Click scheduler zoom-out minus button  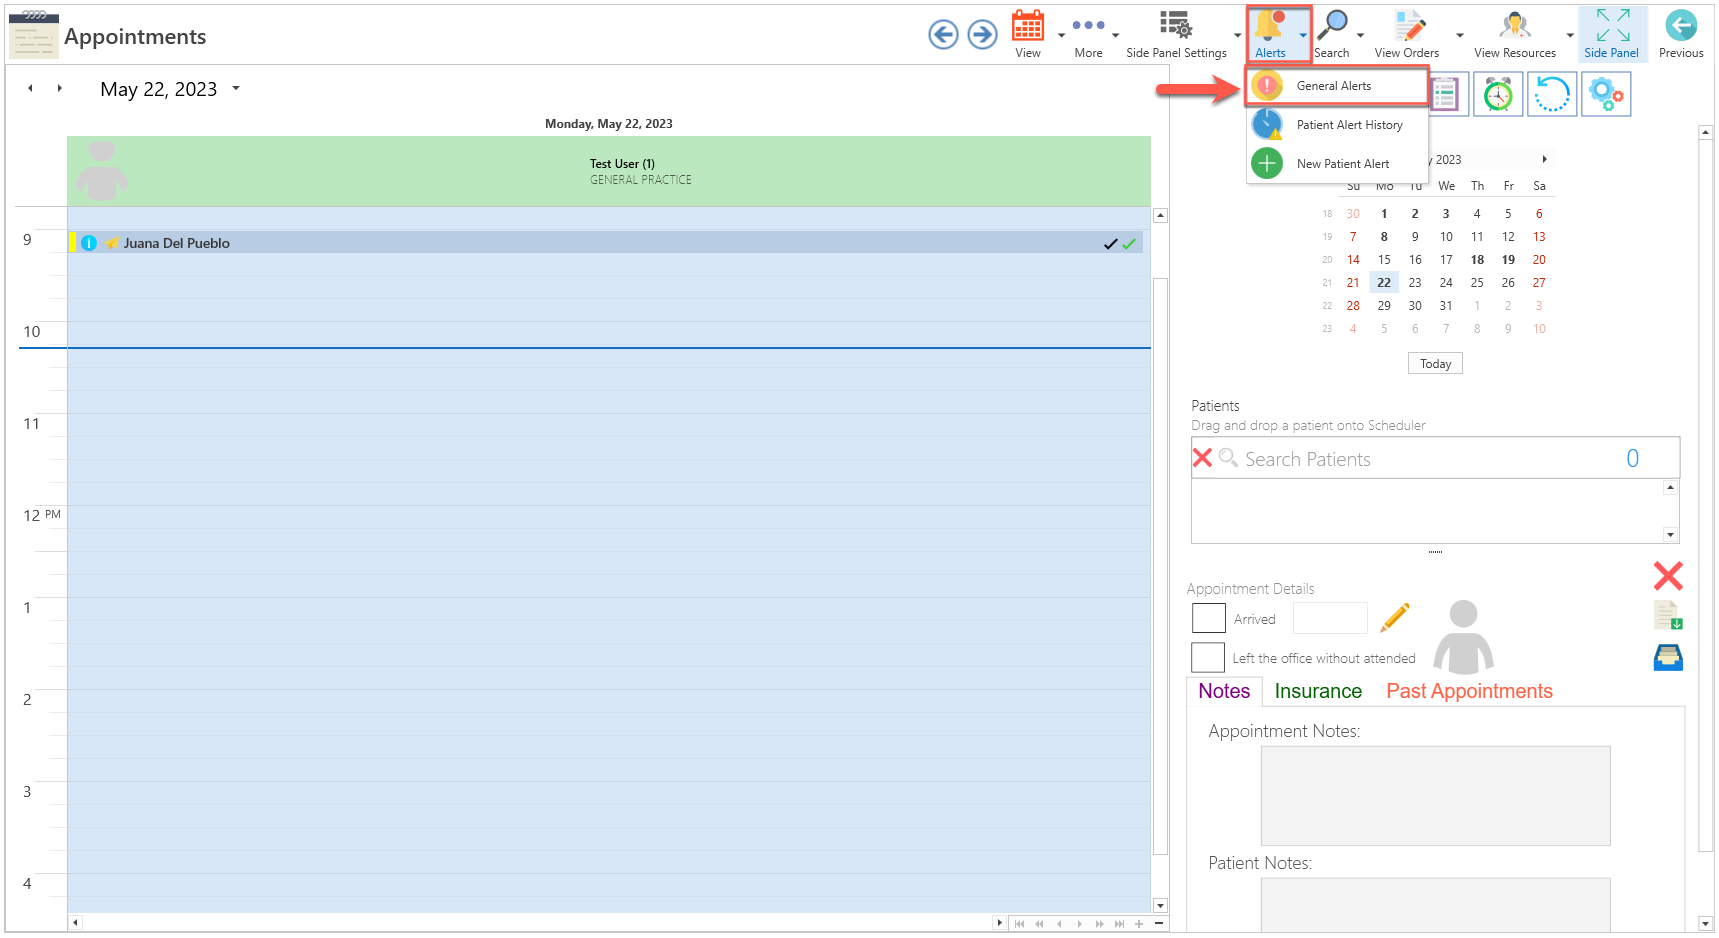click(x=1159, y=923)
